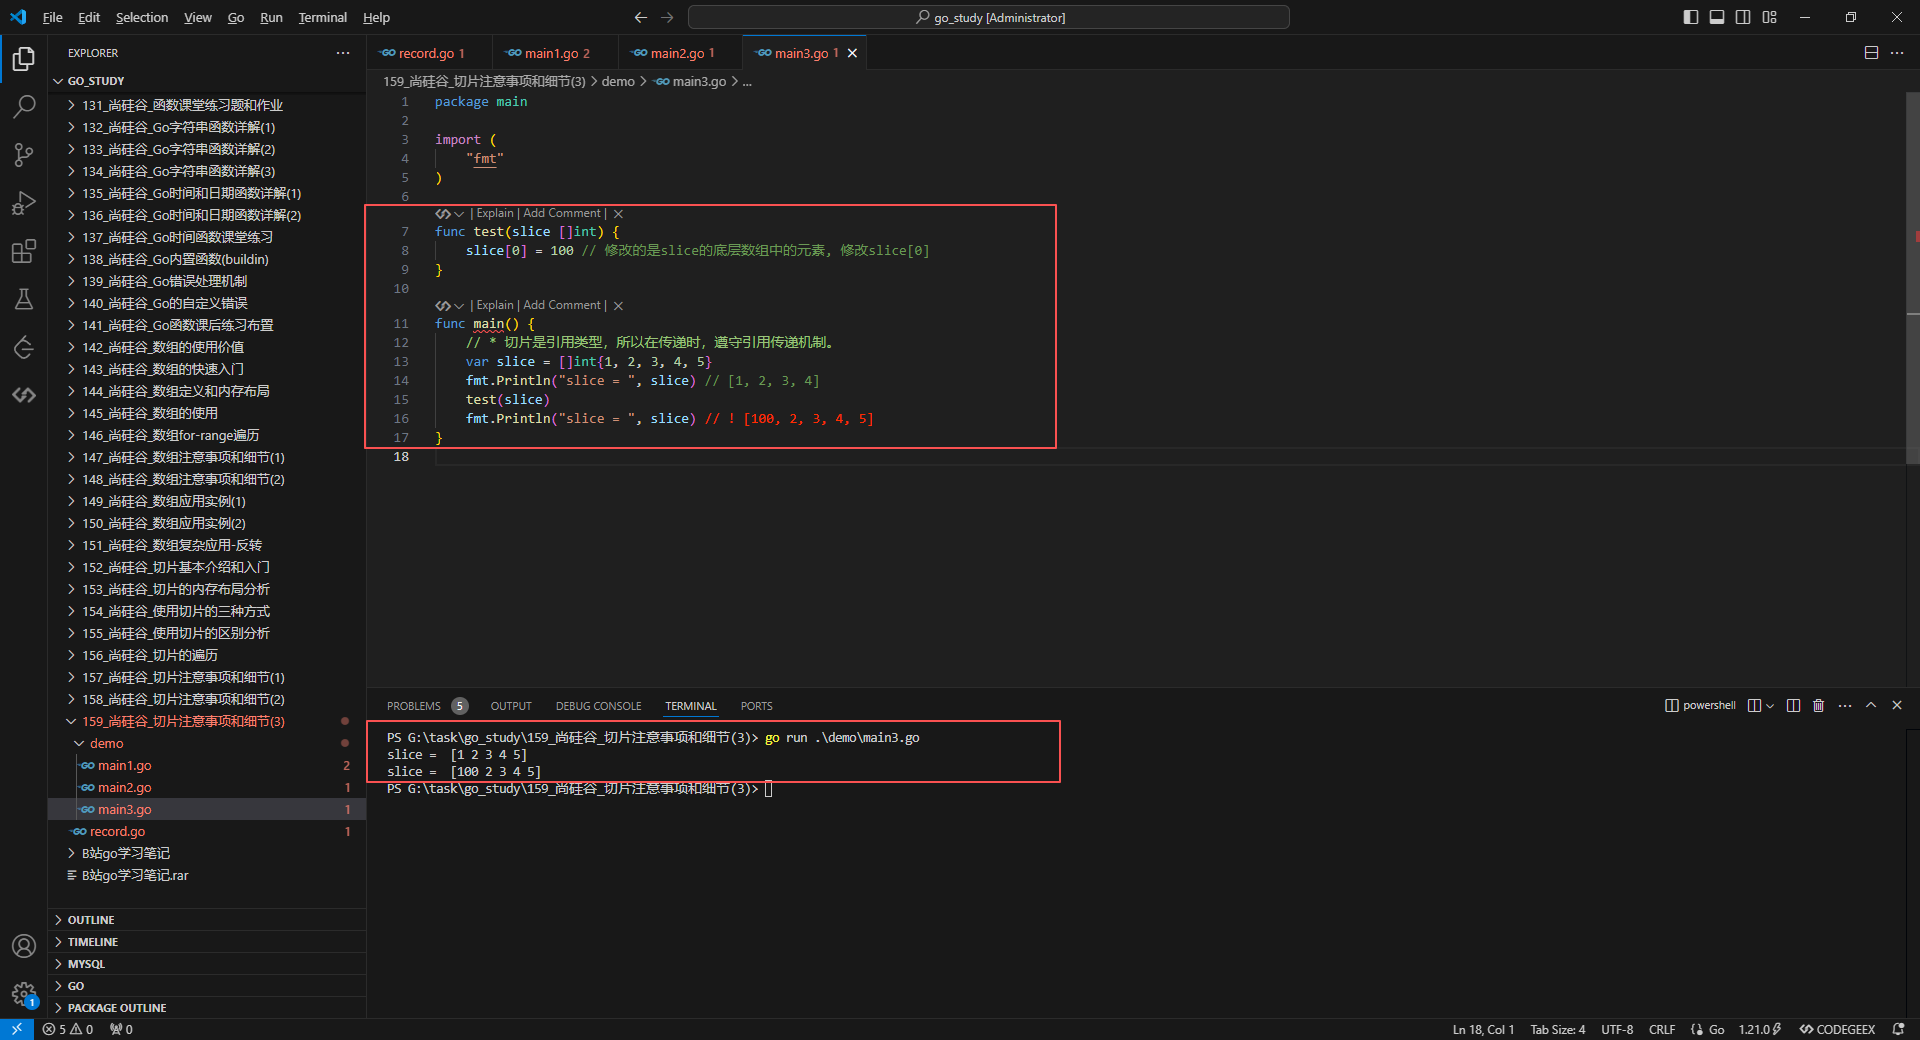The width and height of the screenshot is (1920, 1040).
Task: Switch to the main2.go tab
Action: 678,53
